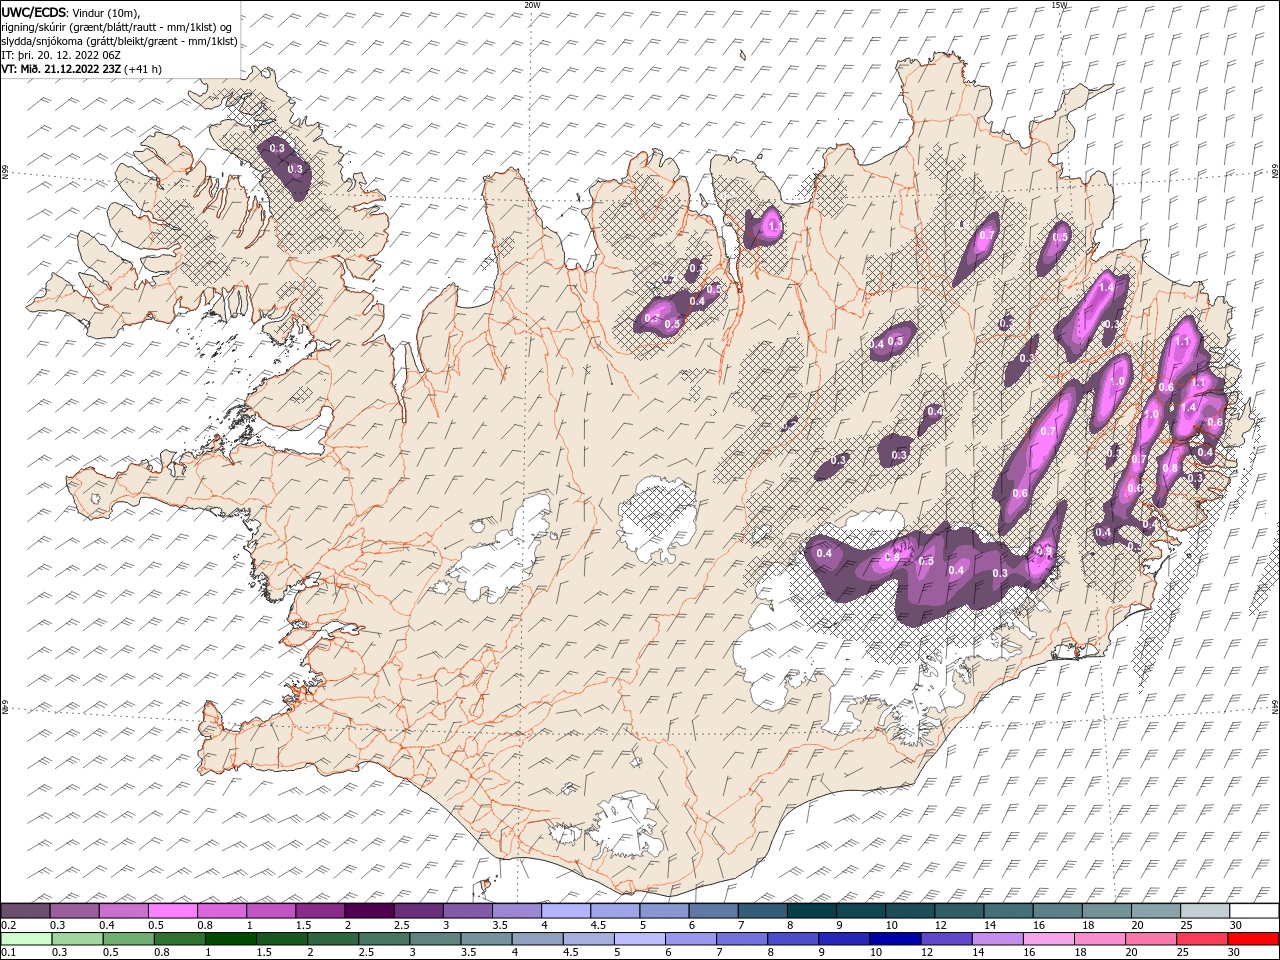
Task: Click the '(+41 h)' forecast offset text
Action: click(142, 69)
